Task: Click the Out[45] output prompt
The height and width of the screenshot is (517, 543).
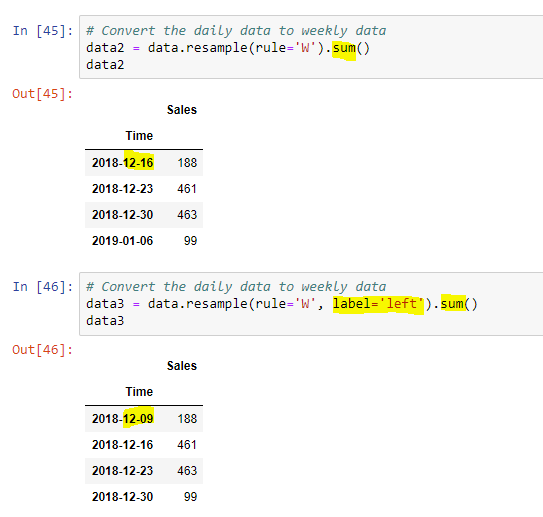Action: pos(43,94)
